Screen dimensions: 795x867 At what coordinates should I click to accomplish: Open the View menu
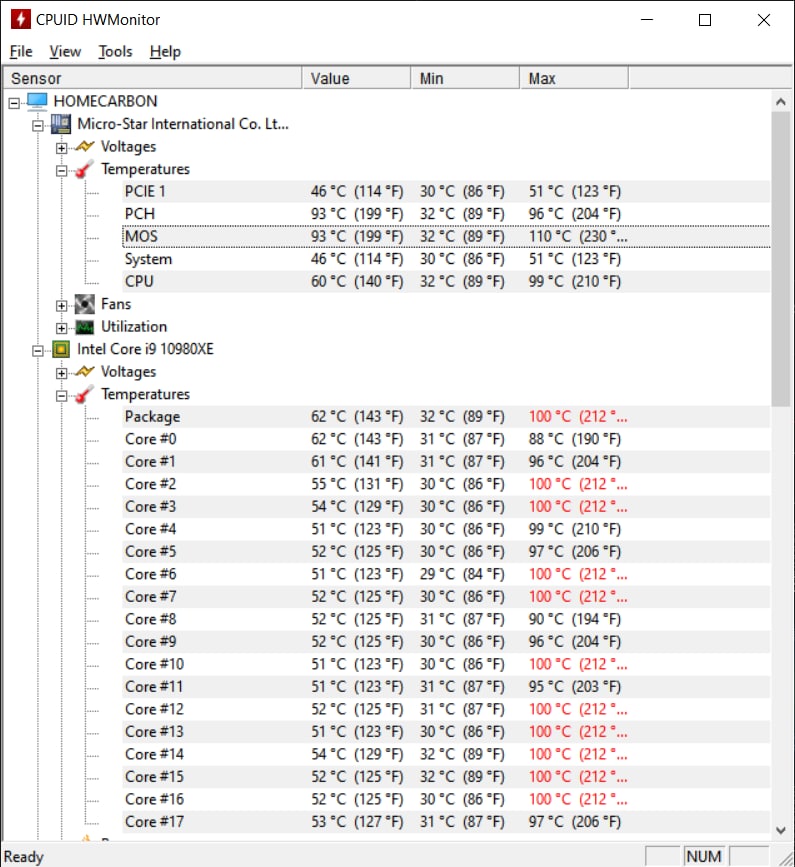(x=65, y=51)
